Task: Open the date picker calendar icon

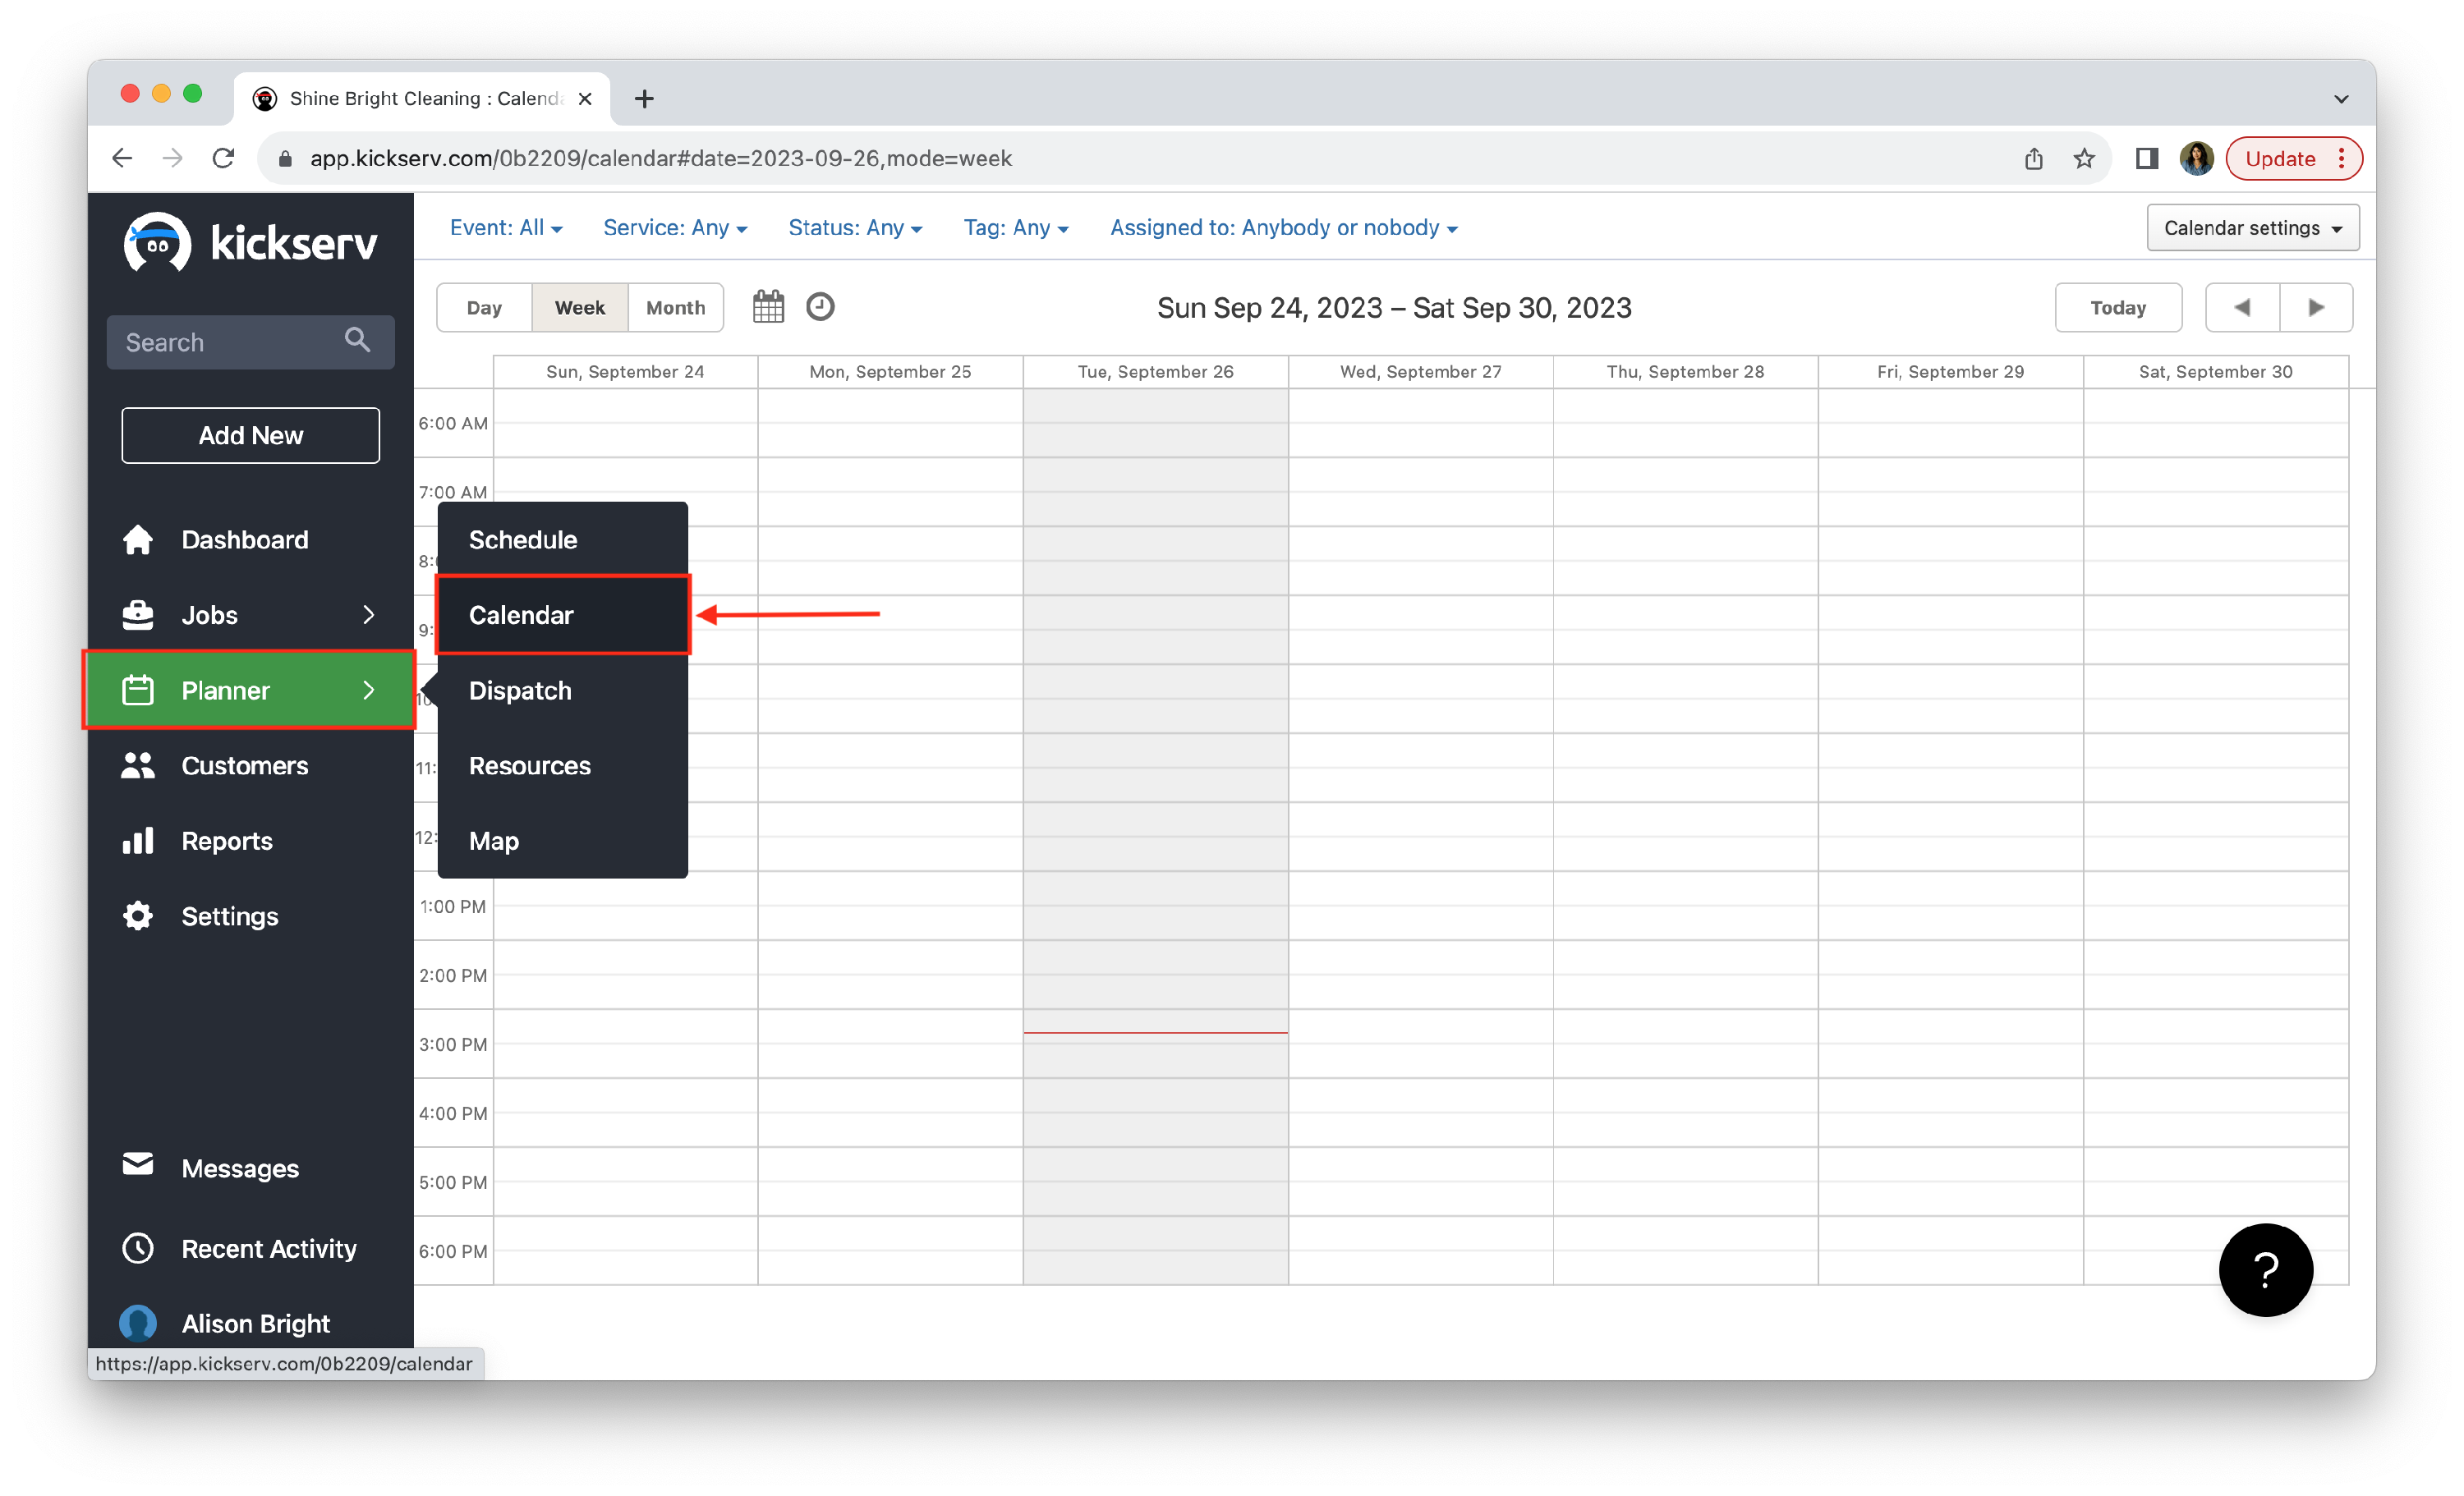Action: coord(768,307)
